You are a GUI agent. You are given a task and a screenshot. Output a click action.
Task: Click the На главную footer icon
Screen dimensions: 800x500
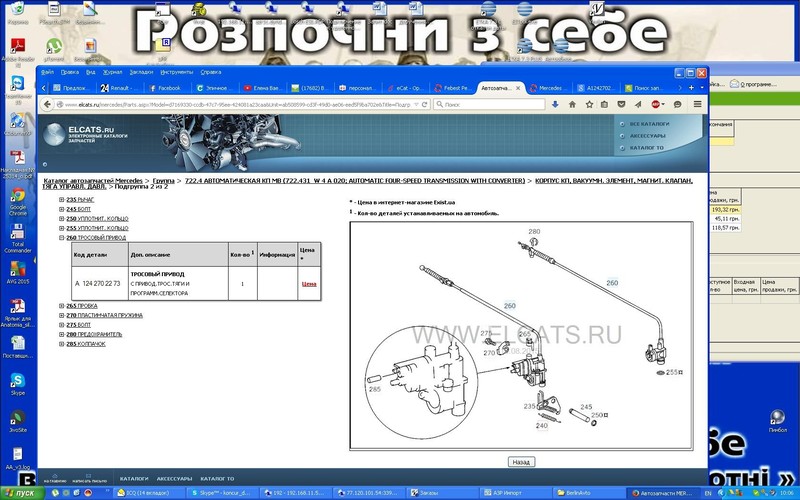coord(55,478)
